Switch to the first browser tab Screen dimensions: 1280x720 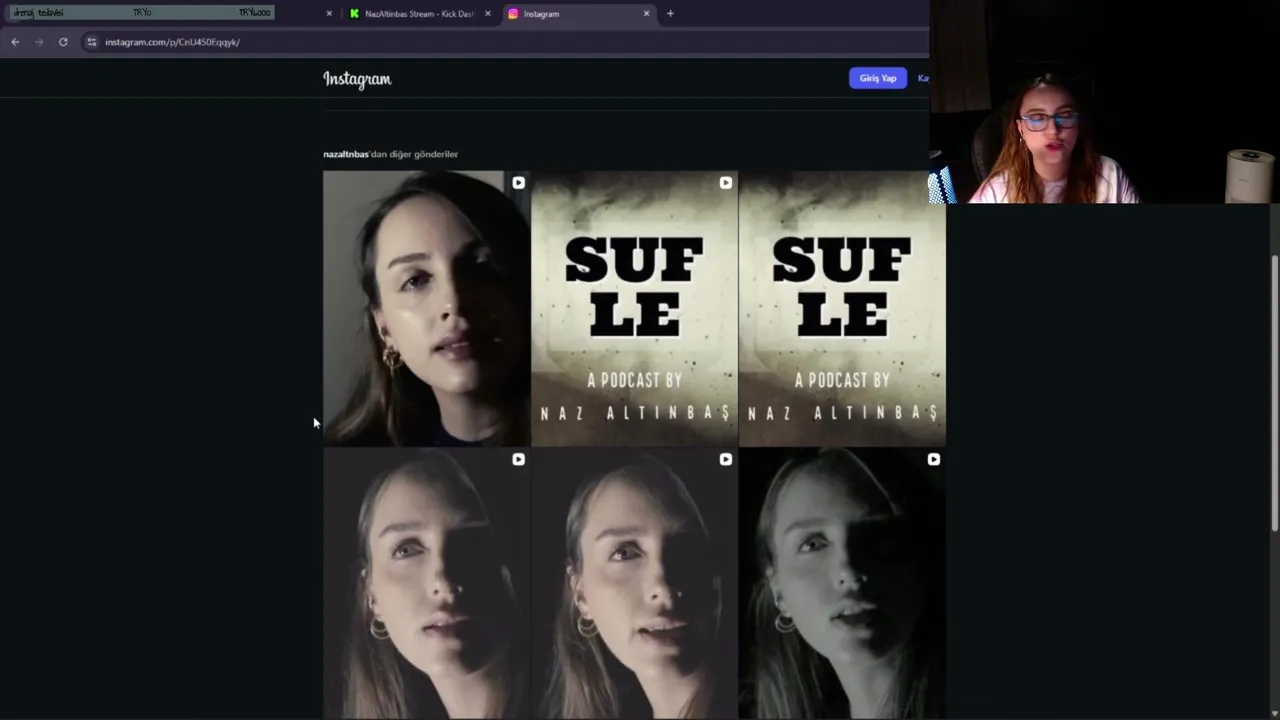(170, 14)
